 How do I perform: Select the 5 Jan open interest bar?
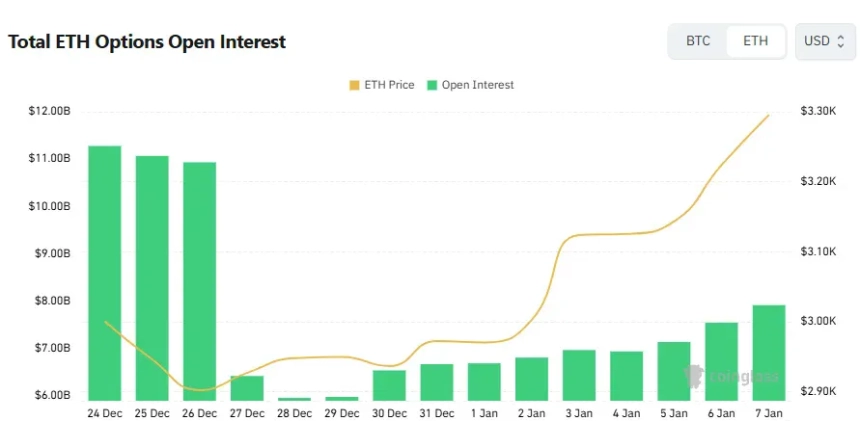pos(674,370)
